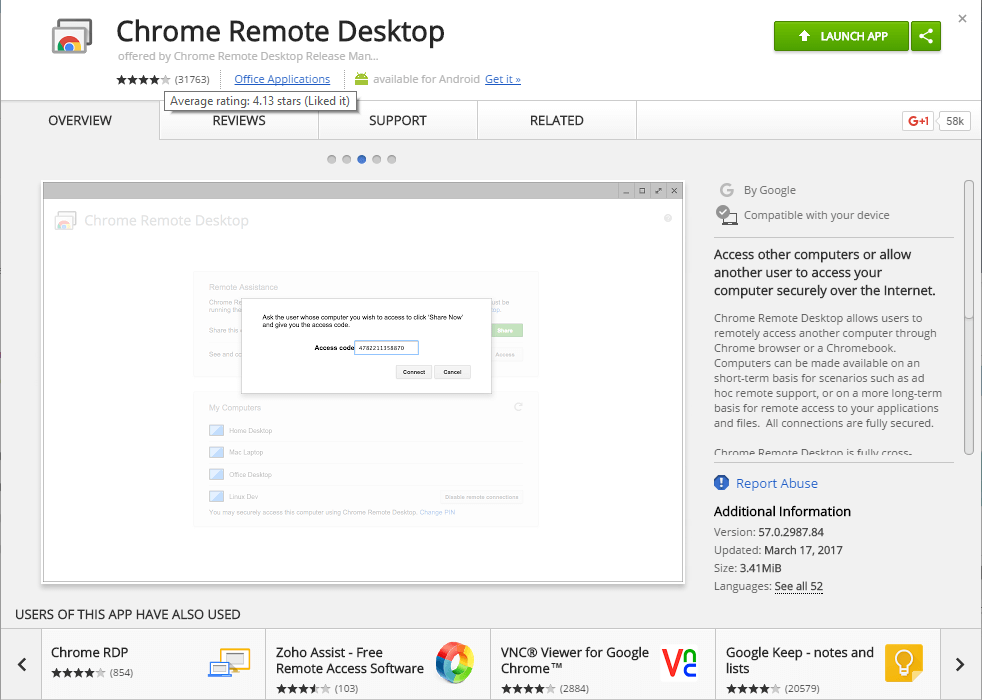Click the size value 3.41MiB
The image size is (982, 700).
[760, 569]
